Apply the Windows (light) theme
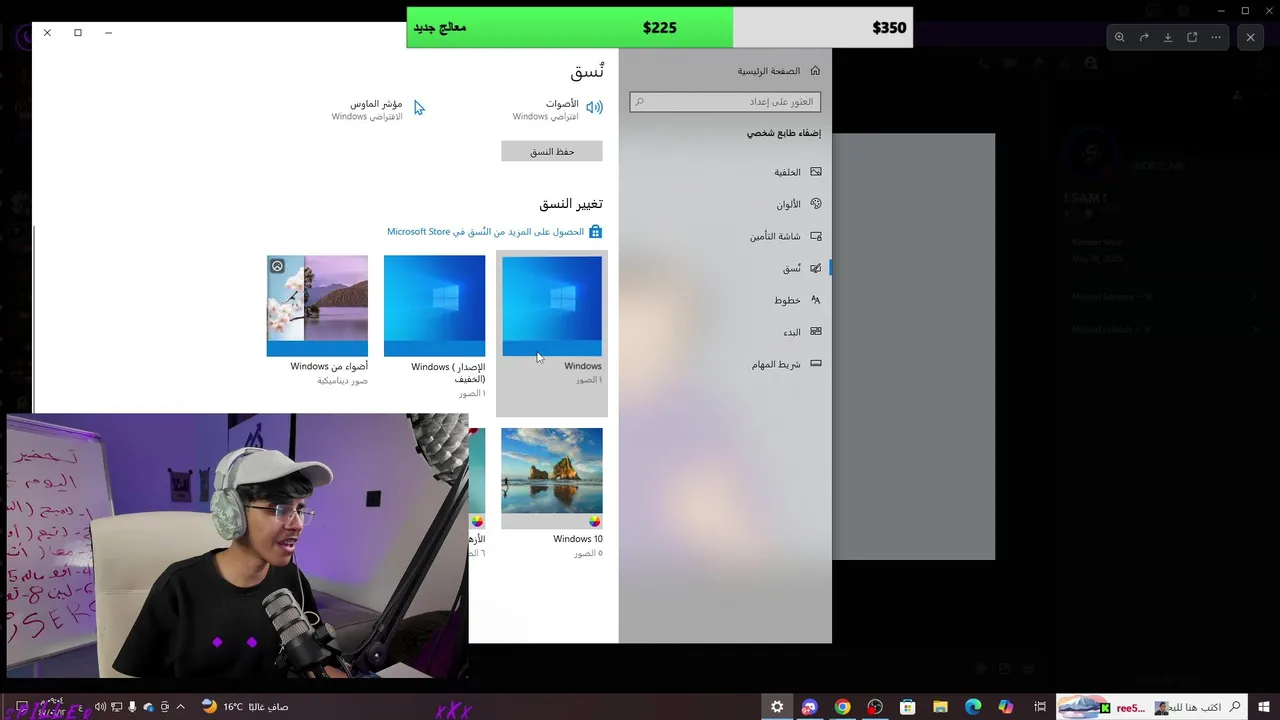 tap(434, 325)
